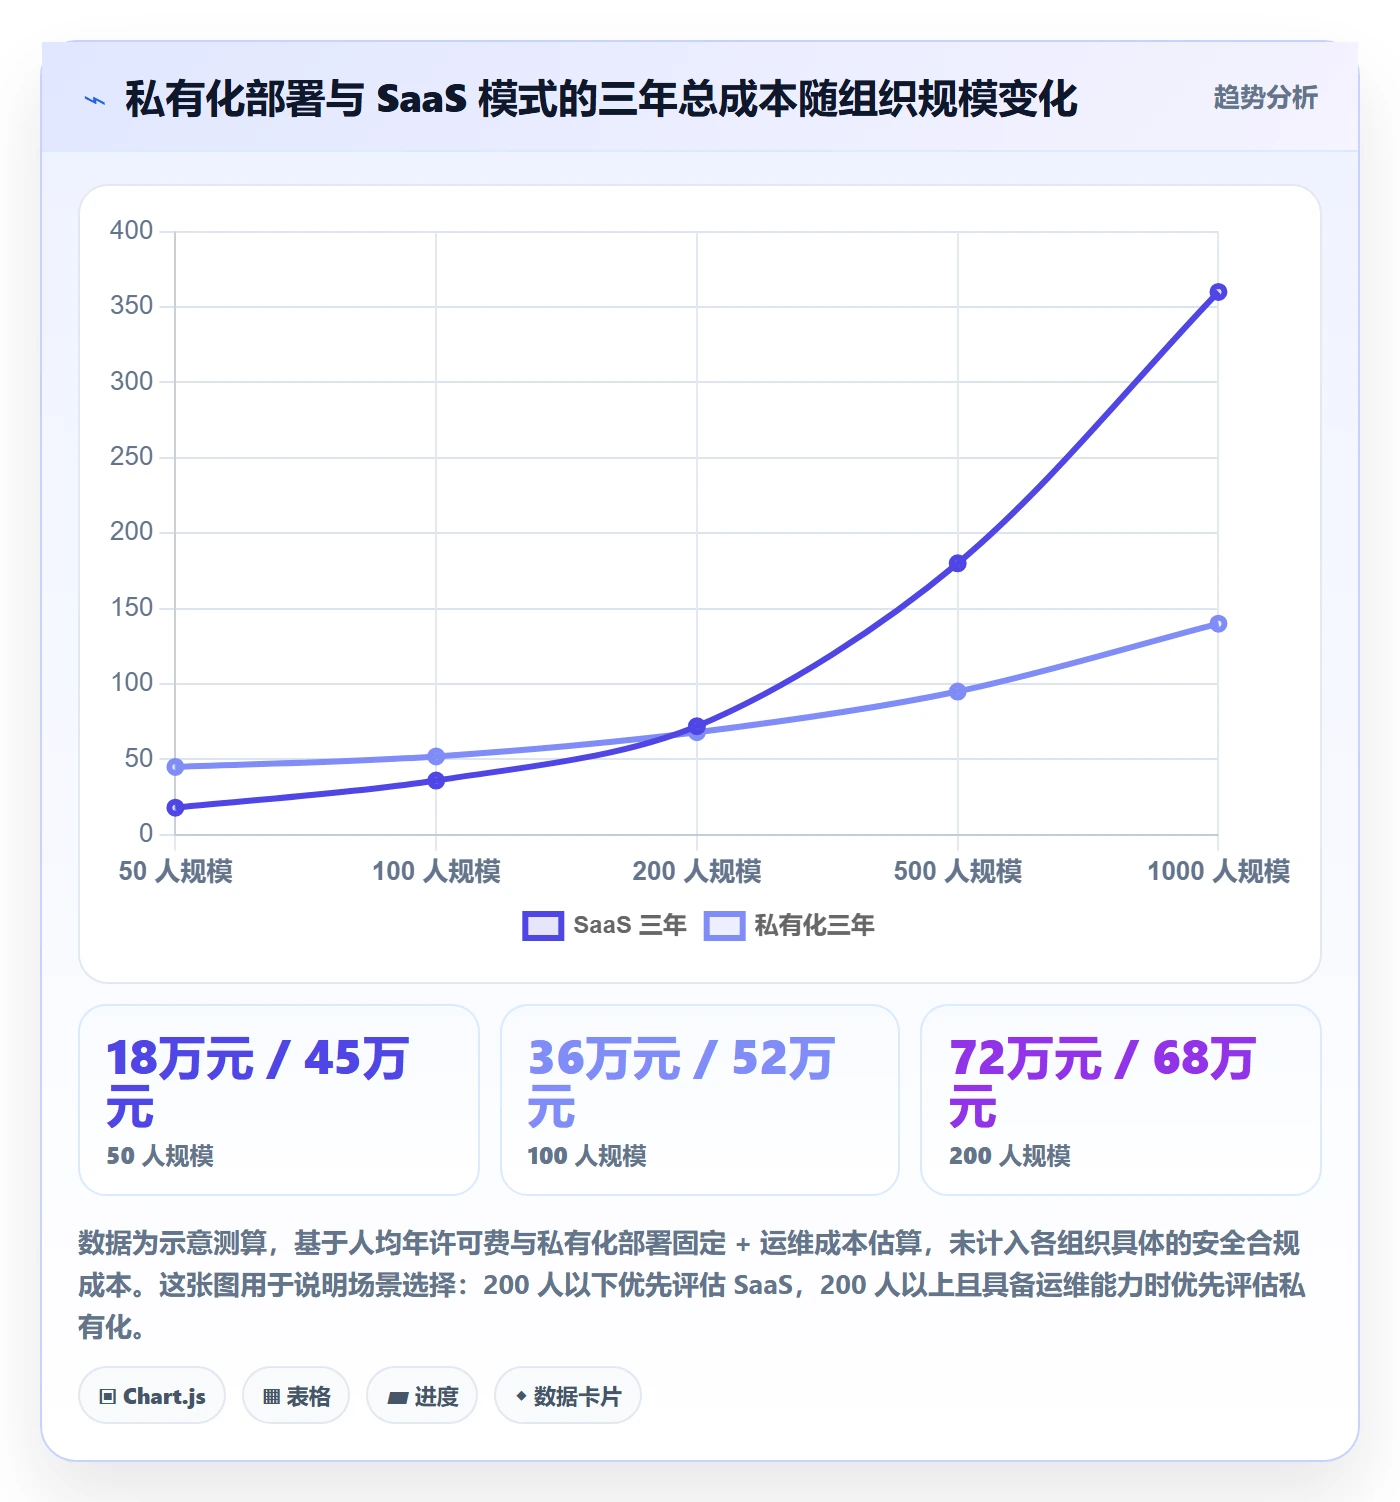The height and width of the screenshot is (1502, 1400).
Task: Open the 72万元 / 68万元 data card
Action: click(1121, 1099)
